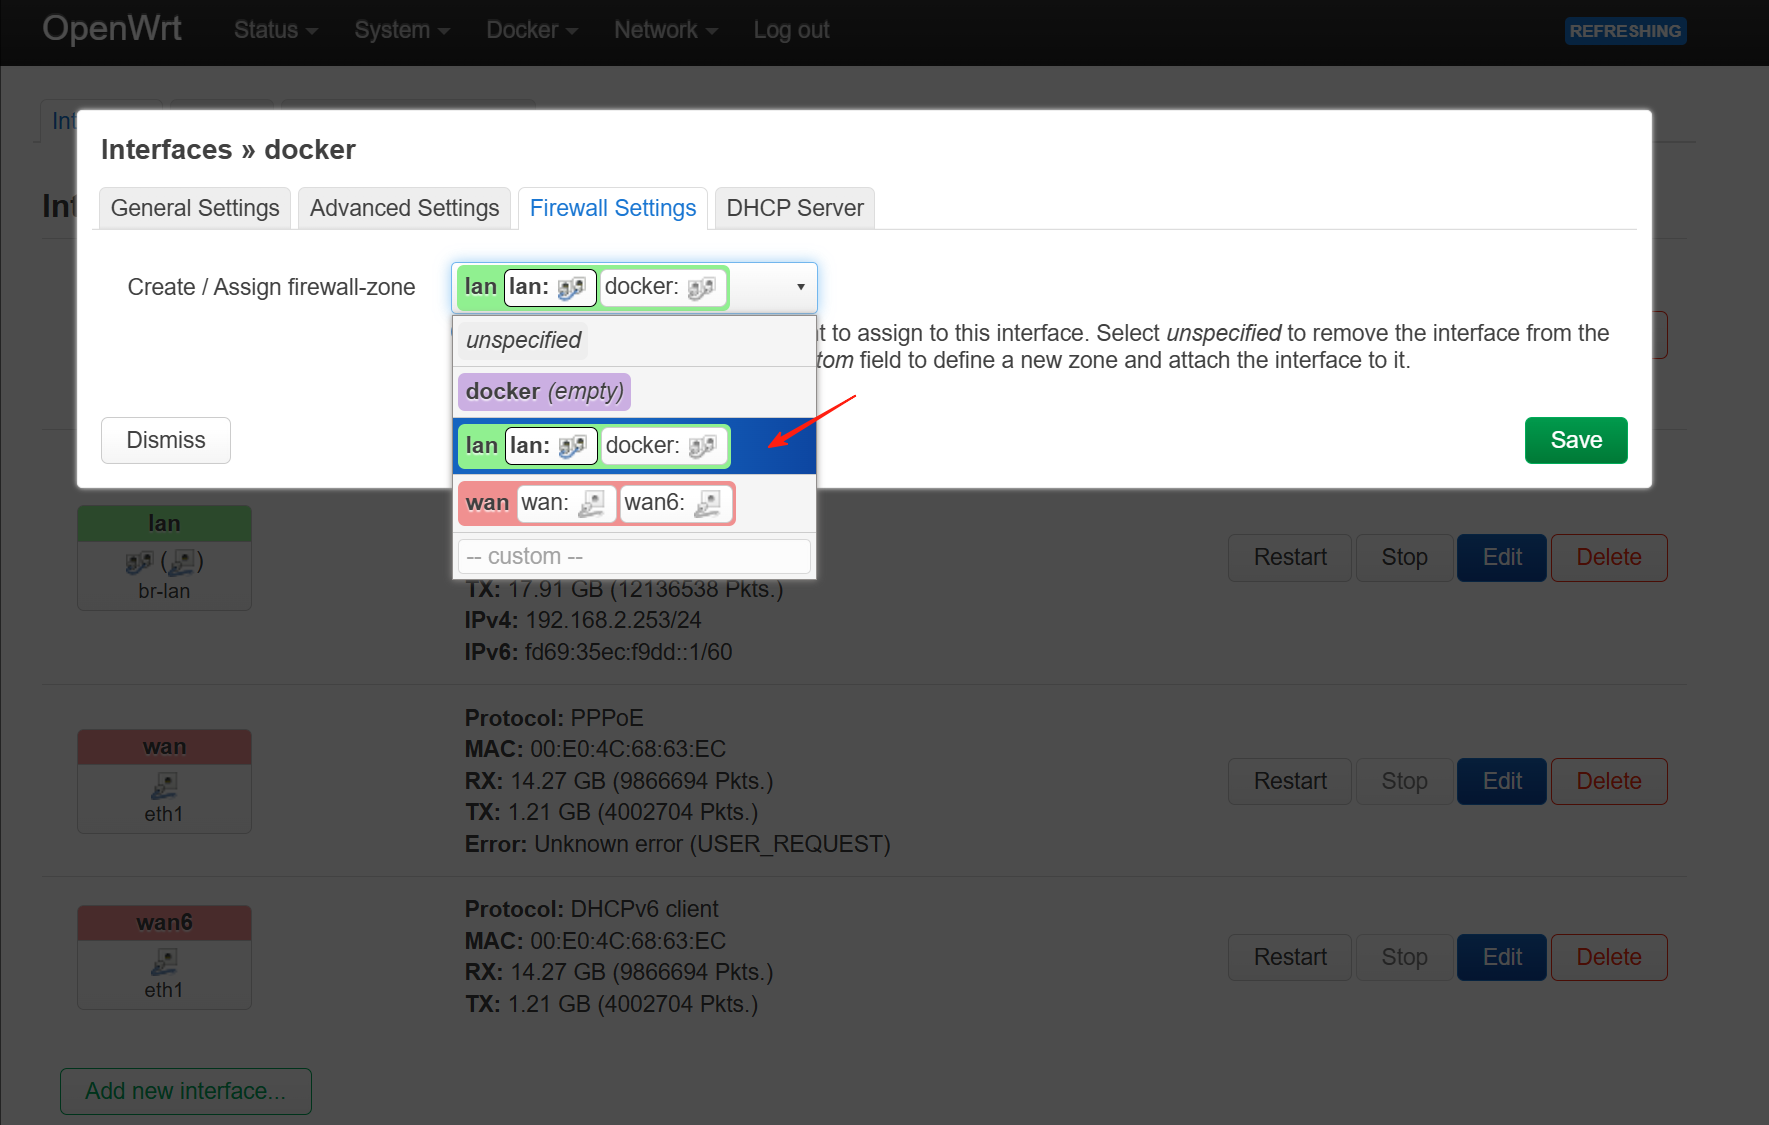Switch to the DHCP Server tab
The width and height of the screenshot is (1769, 1125).
coord(794,208)
